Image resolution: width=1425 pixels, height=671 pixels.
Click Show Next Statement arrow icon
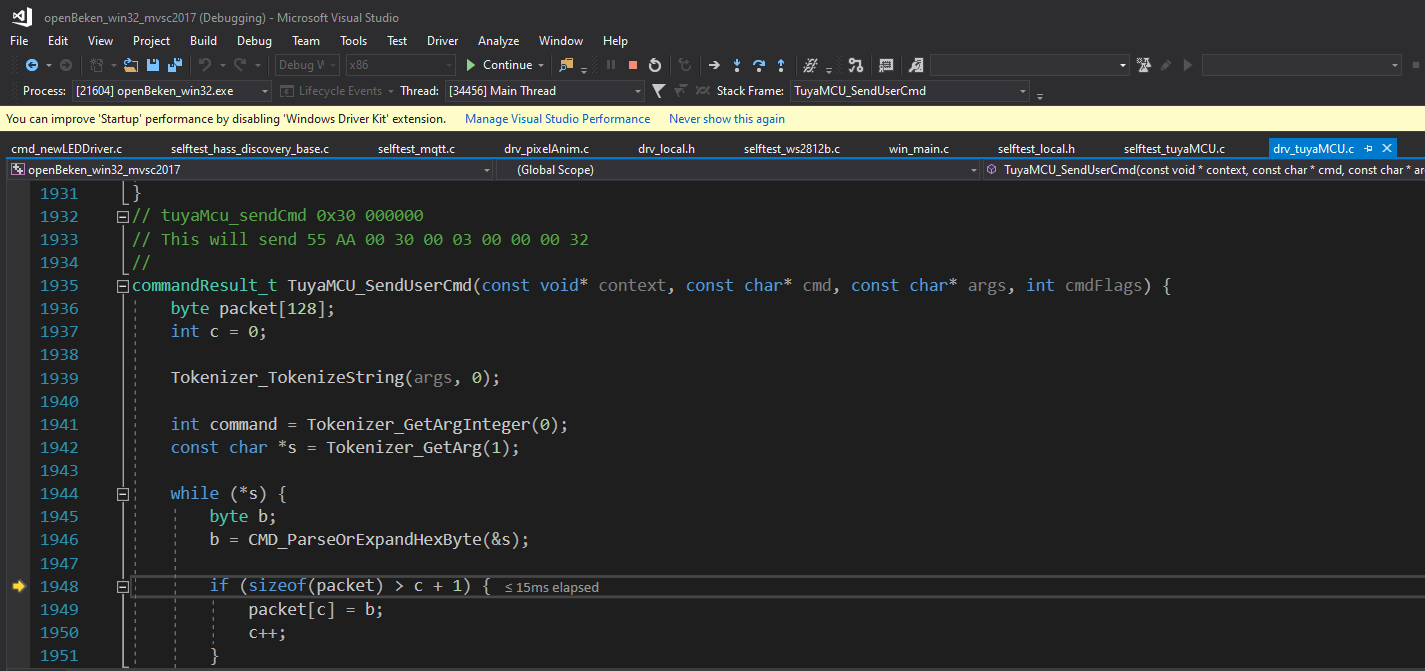(x=714, y=65)
